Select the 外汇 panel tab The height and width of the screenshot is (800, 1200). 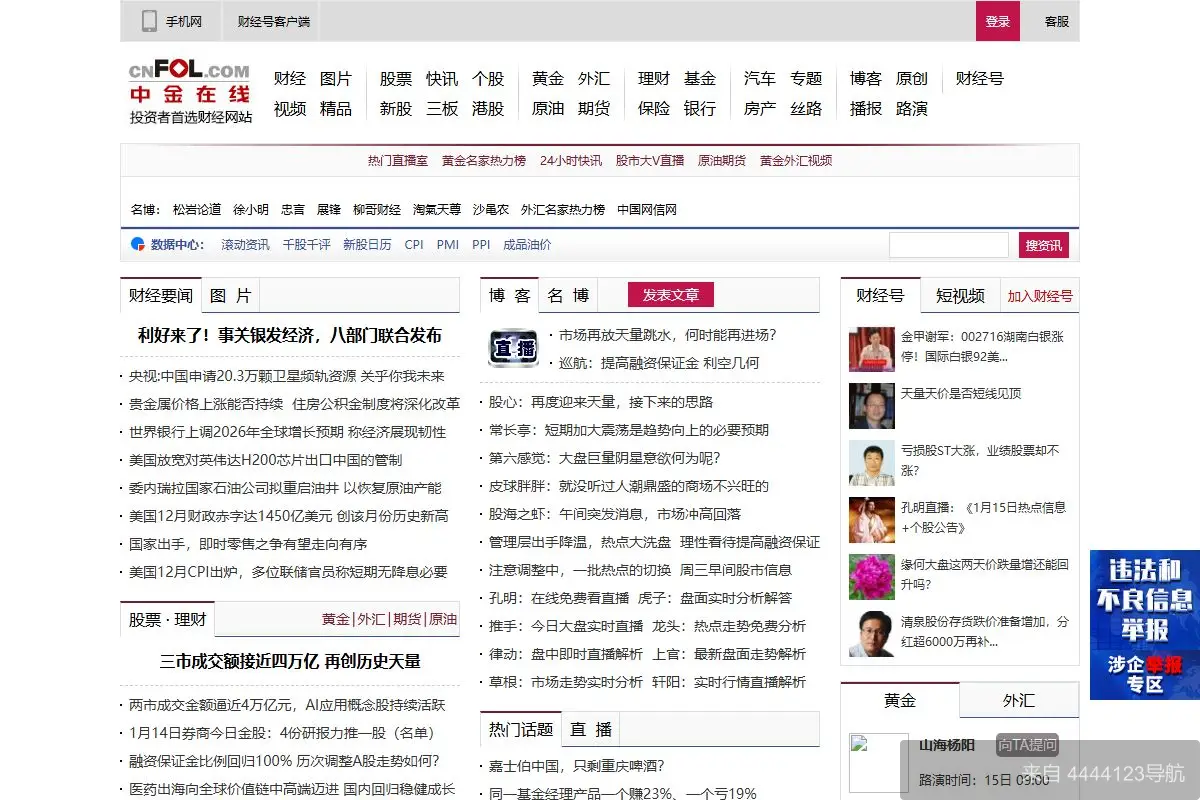pos(1019,700)
